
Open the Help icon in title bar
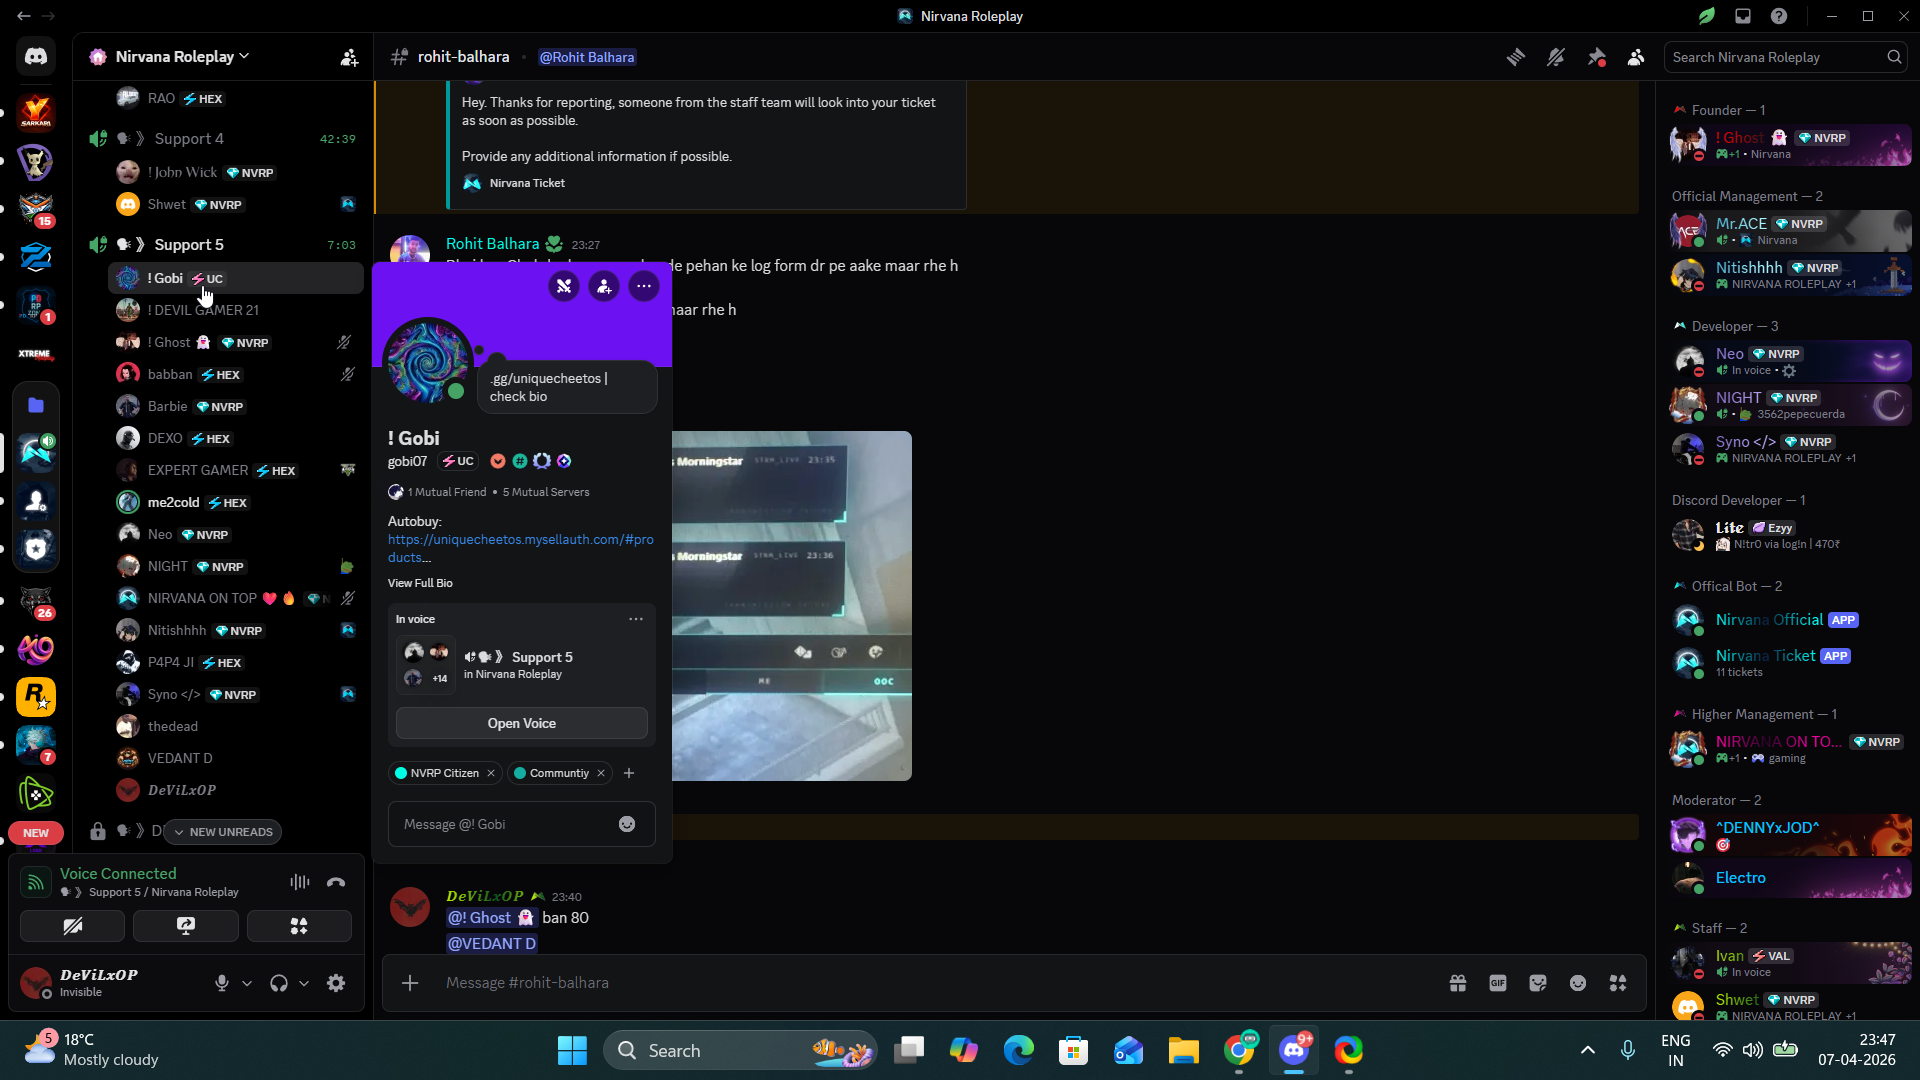pyautogui.click(x=1779, y=16)
